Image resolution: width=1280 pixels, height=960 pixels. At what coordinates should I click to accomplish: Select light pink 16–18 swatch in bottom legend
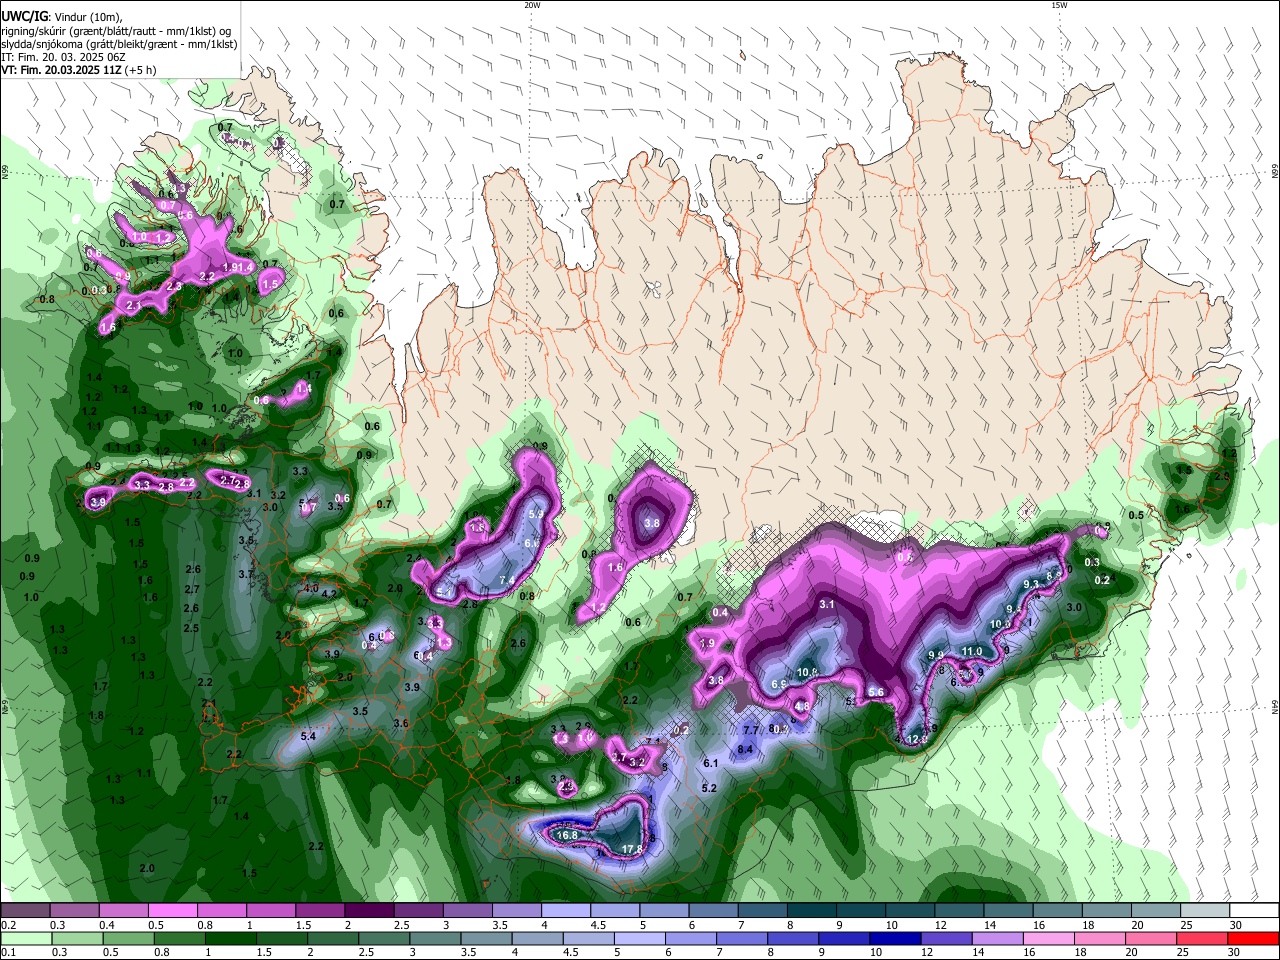click(1047, 938)
